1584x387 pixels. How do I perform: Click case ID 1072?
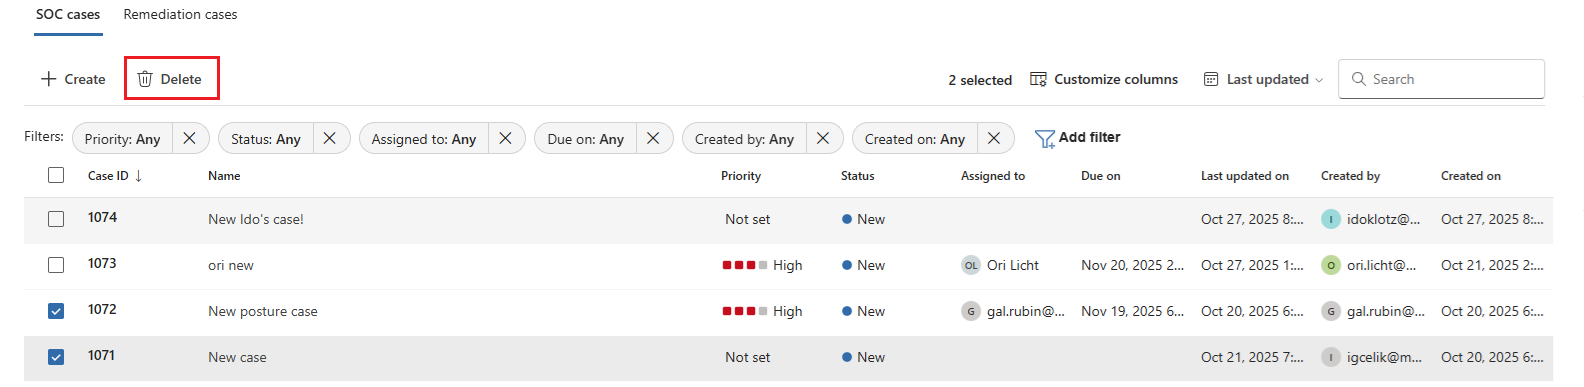coord(102,309)
